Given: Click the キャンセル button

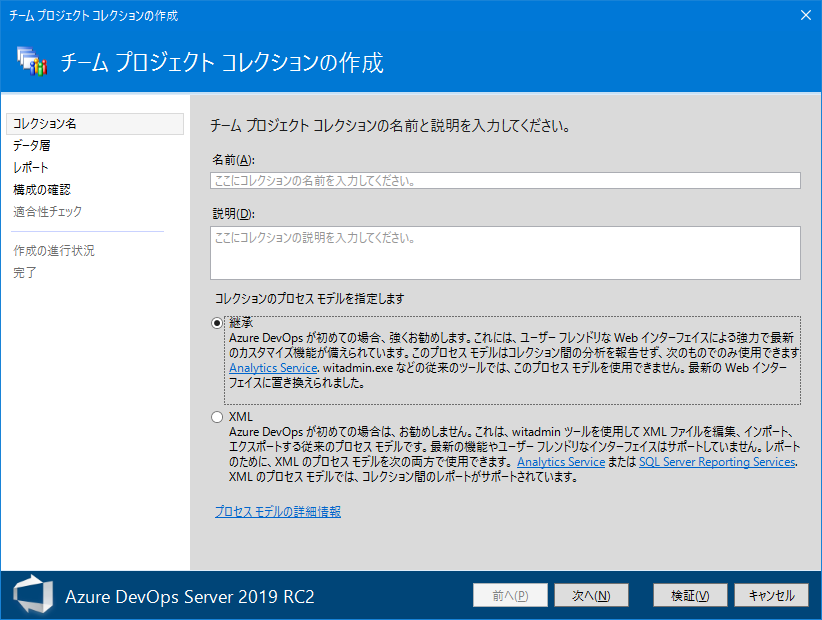Looking at the screenshot, I should tap(771, 595).
